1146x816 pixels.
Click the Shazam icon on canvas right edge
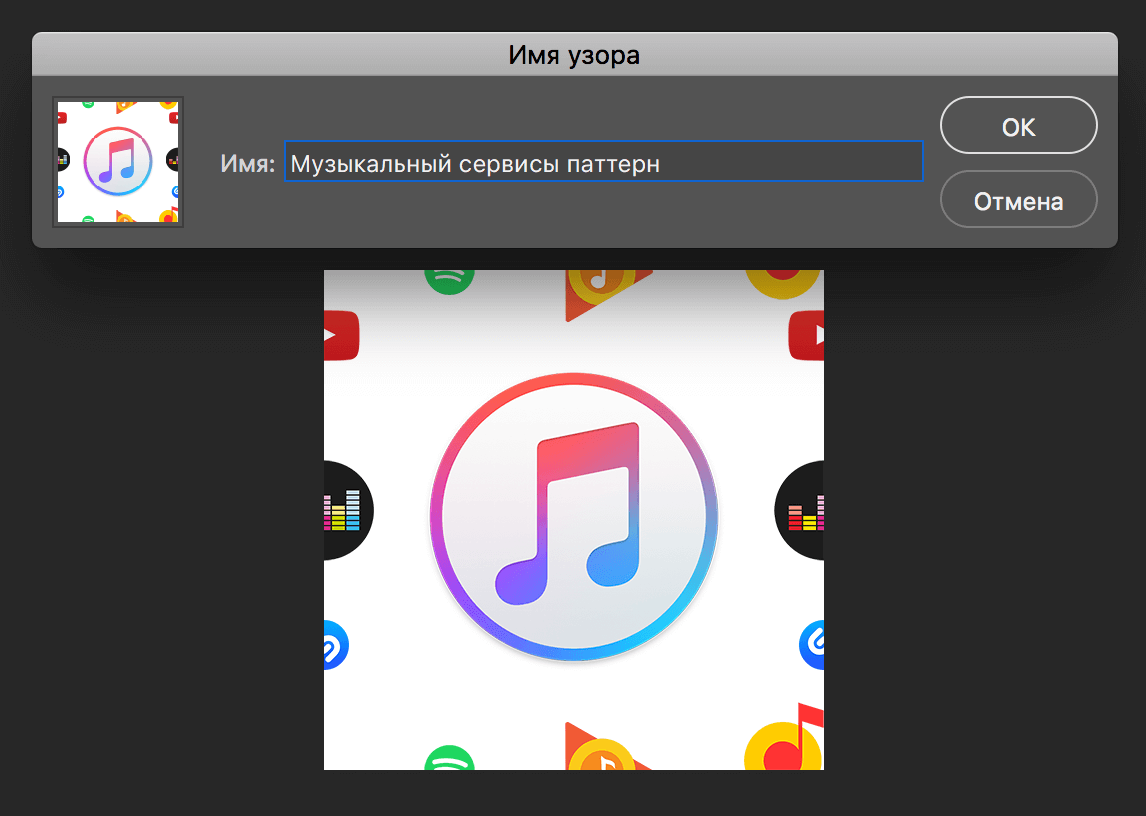pos(812,645)
